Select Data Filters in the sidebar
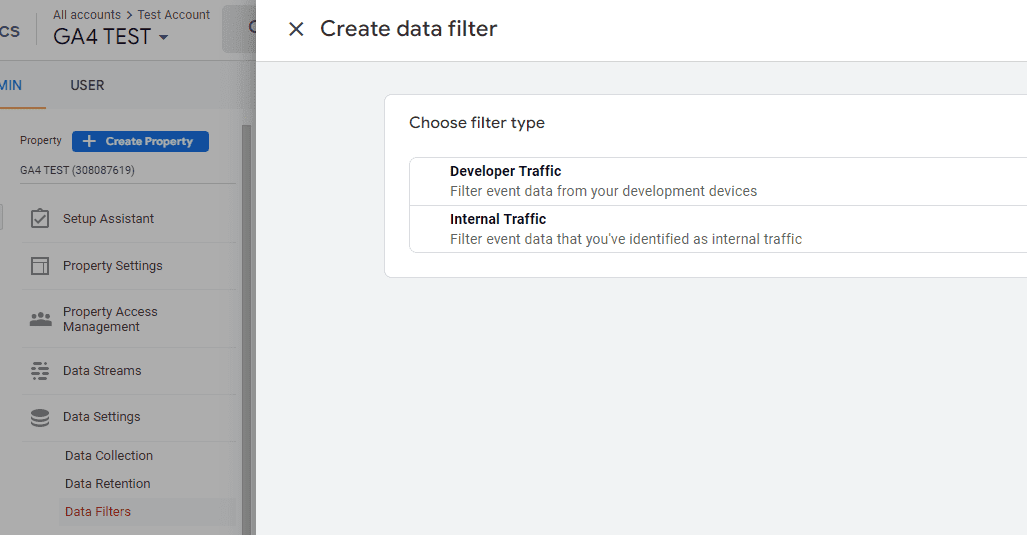1027x535 pixels. (x=98, y=512)
